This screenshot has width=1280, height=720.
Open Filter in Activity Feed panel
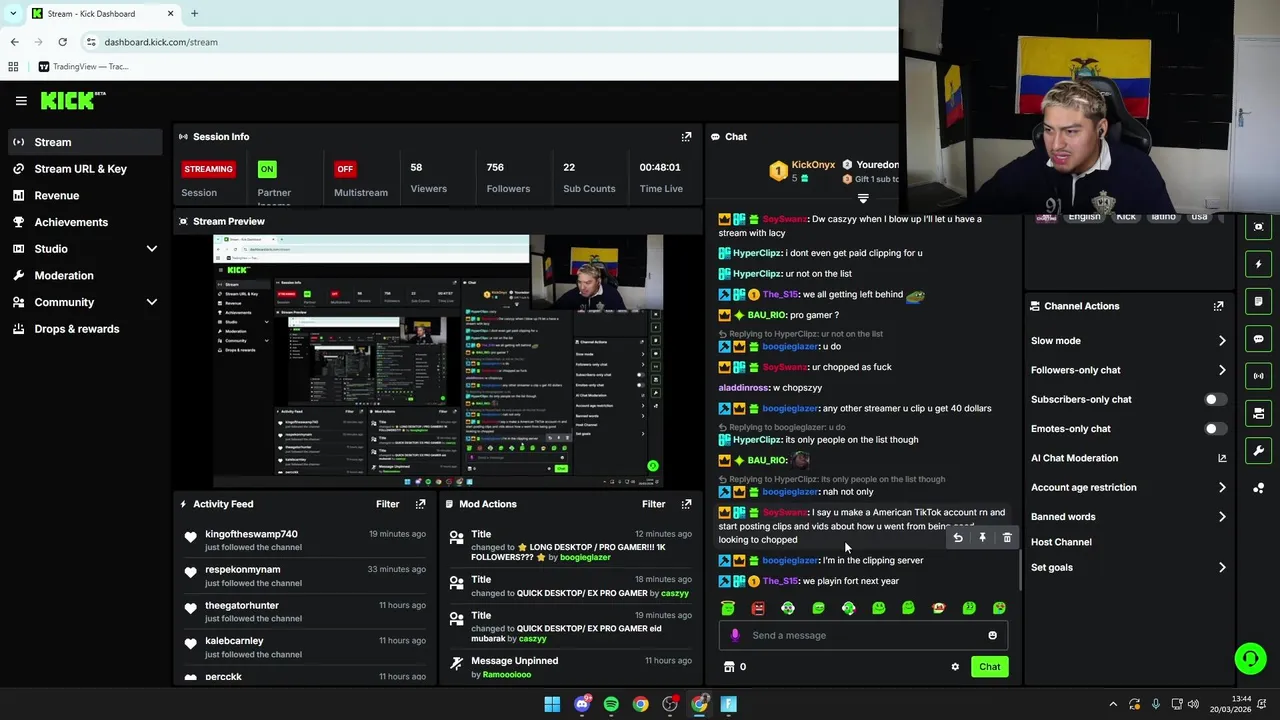pyautogui.click(x=387, y=504)
